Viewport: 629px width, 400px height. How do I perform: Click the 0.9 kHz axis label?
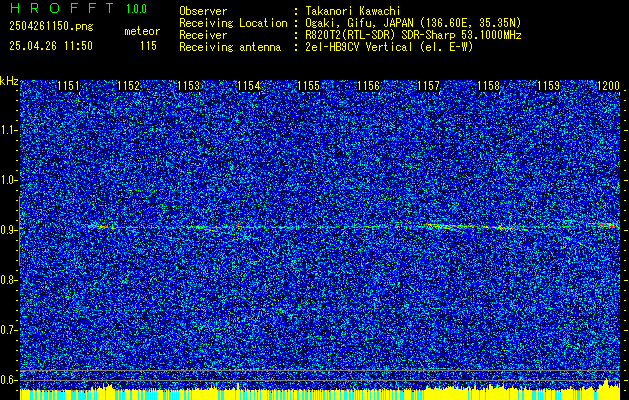8,230
